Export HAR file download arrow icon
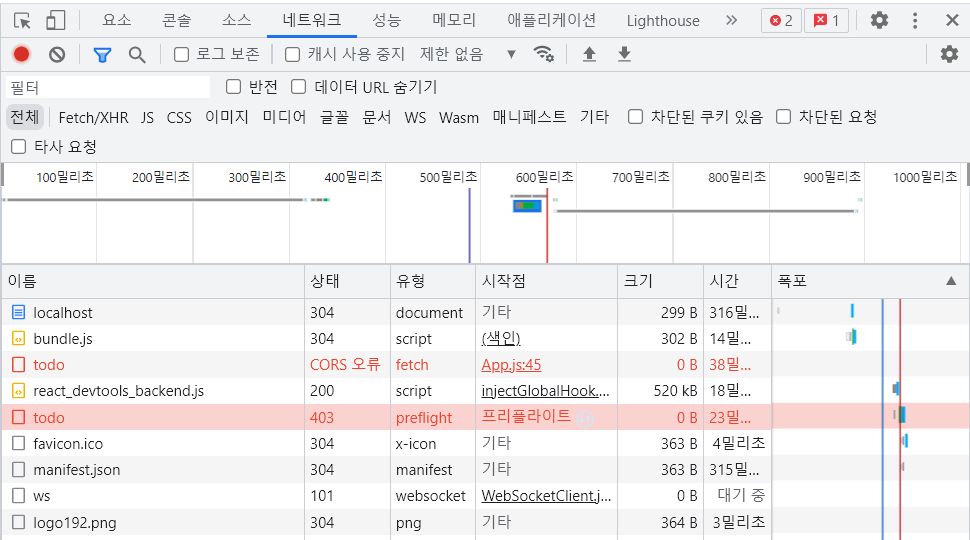 click(624, 54)
